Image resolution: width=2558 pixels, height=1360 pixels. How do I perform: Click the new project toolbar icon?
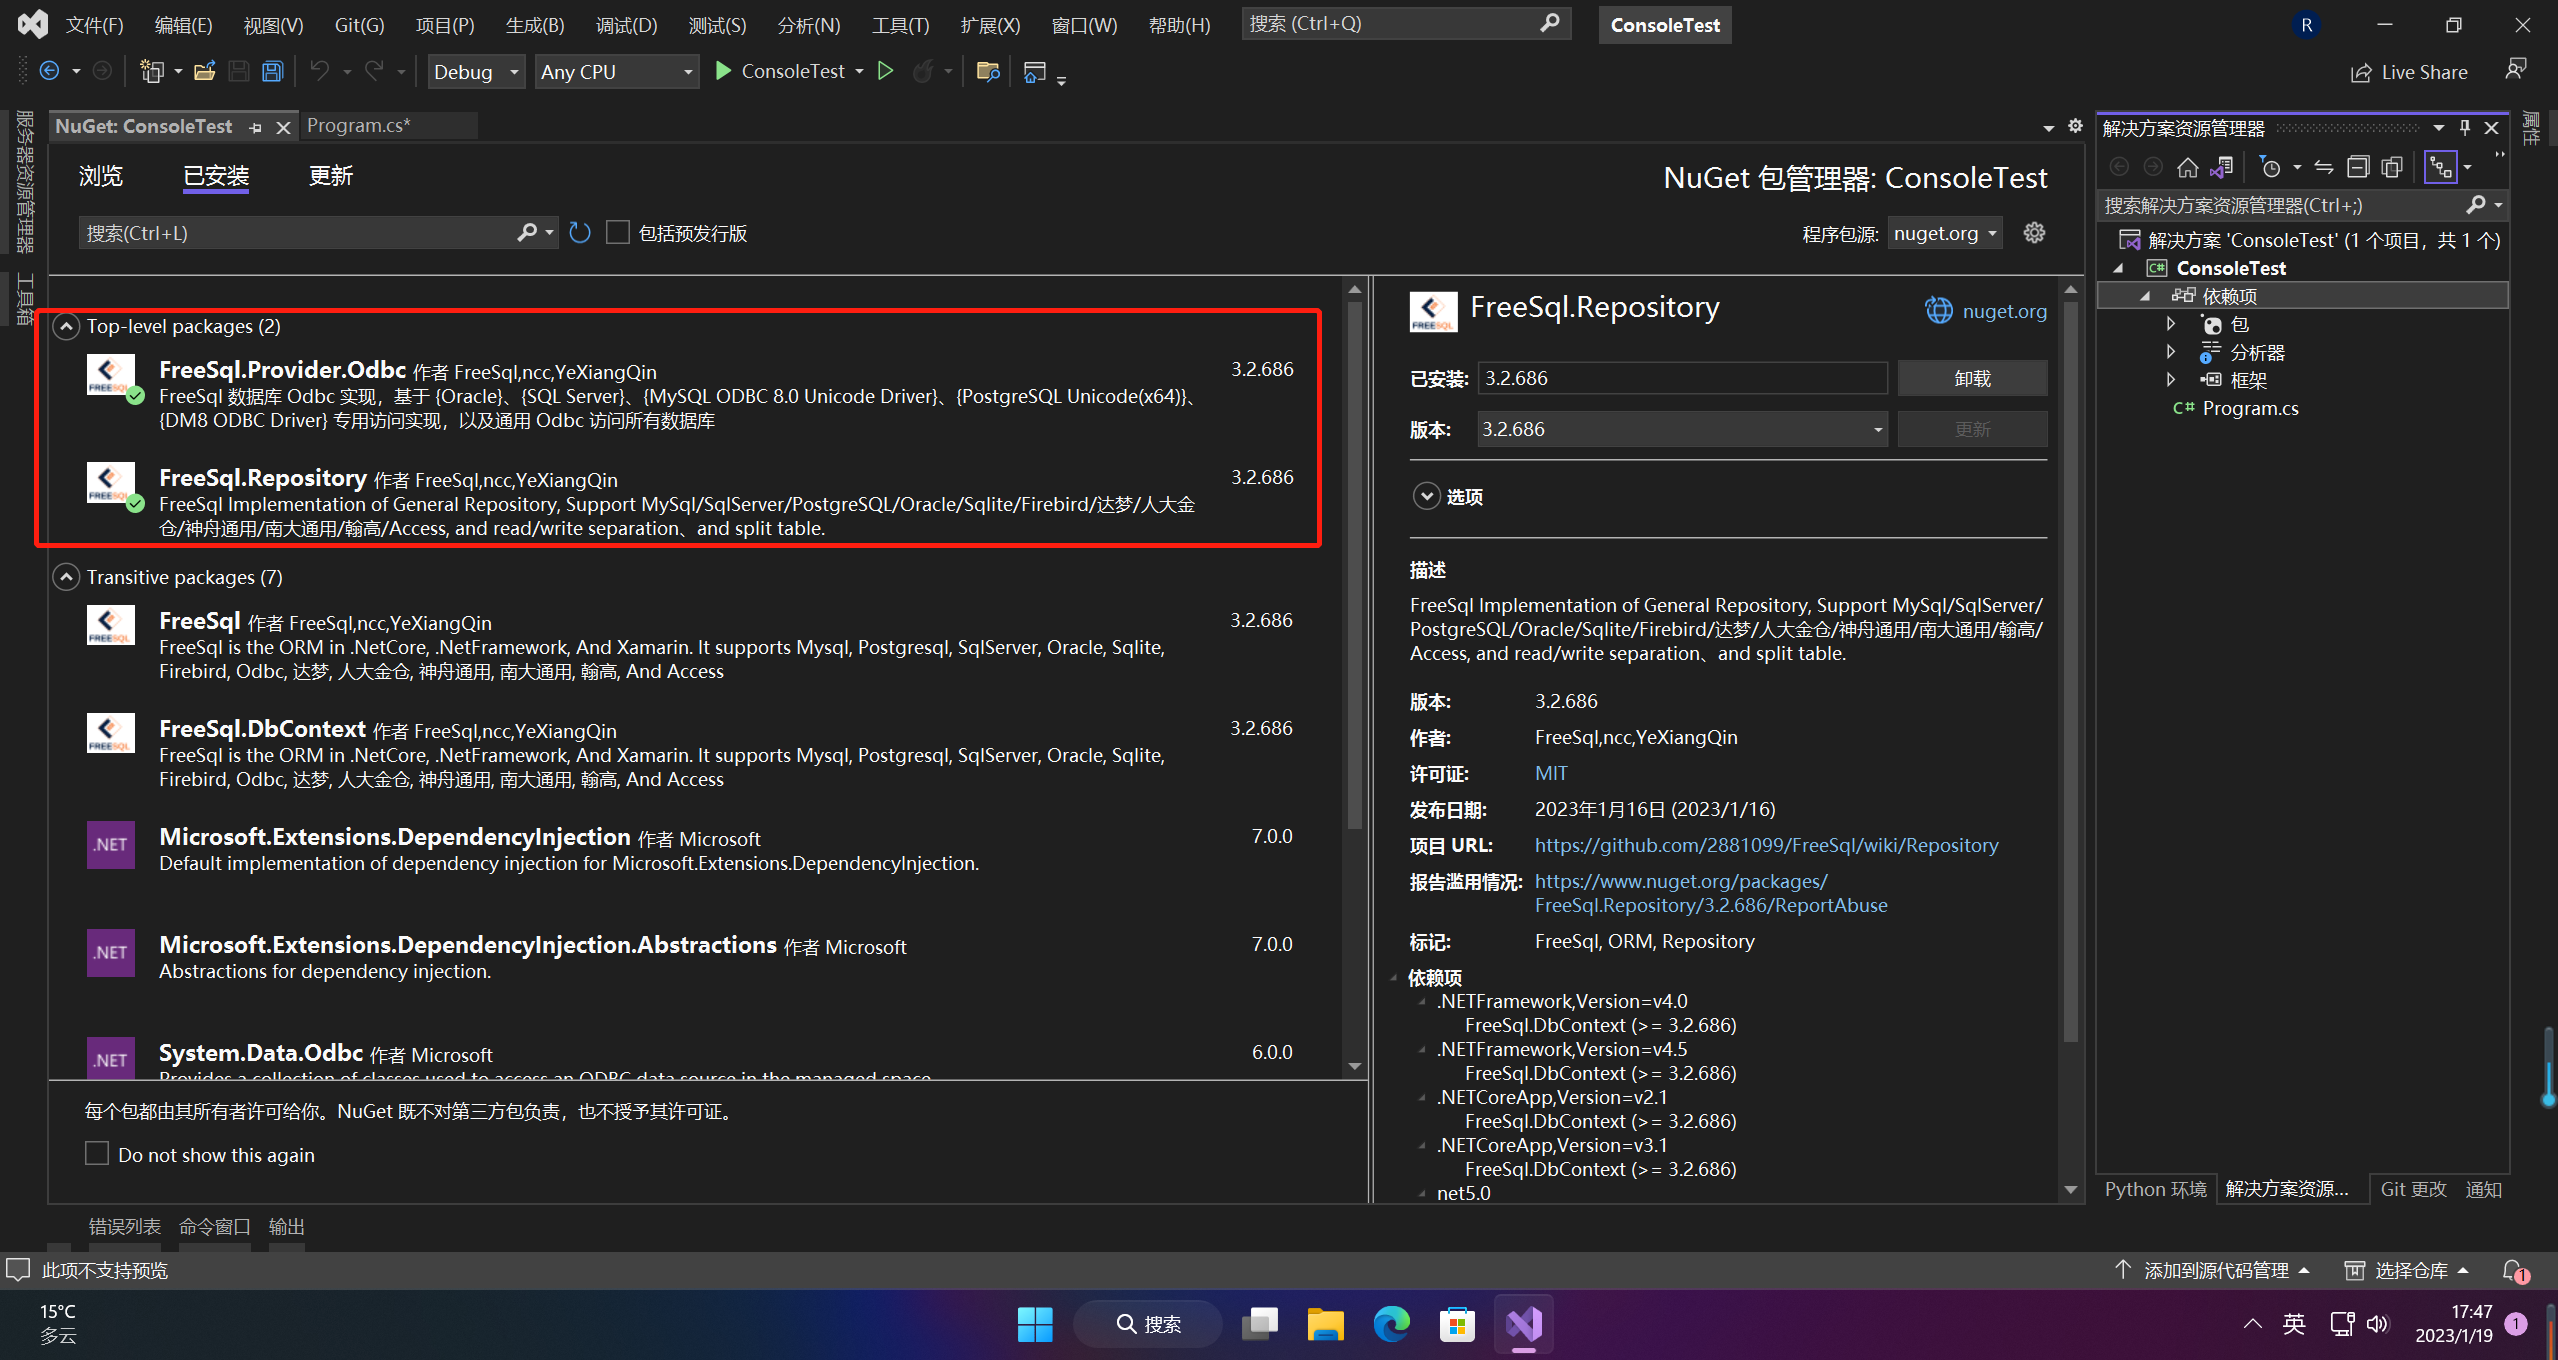pyautogui.click(x=151, y=71)
